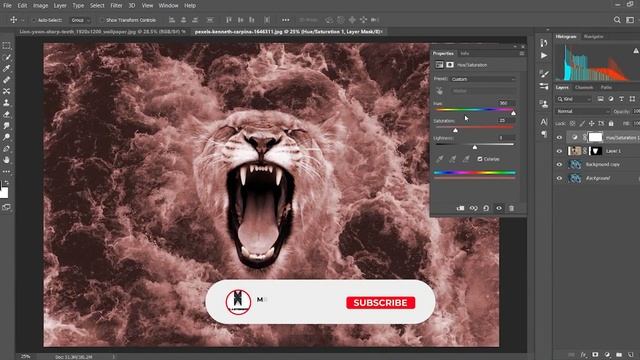Open the Properties panel flyout menu

point(522,53)
